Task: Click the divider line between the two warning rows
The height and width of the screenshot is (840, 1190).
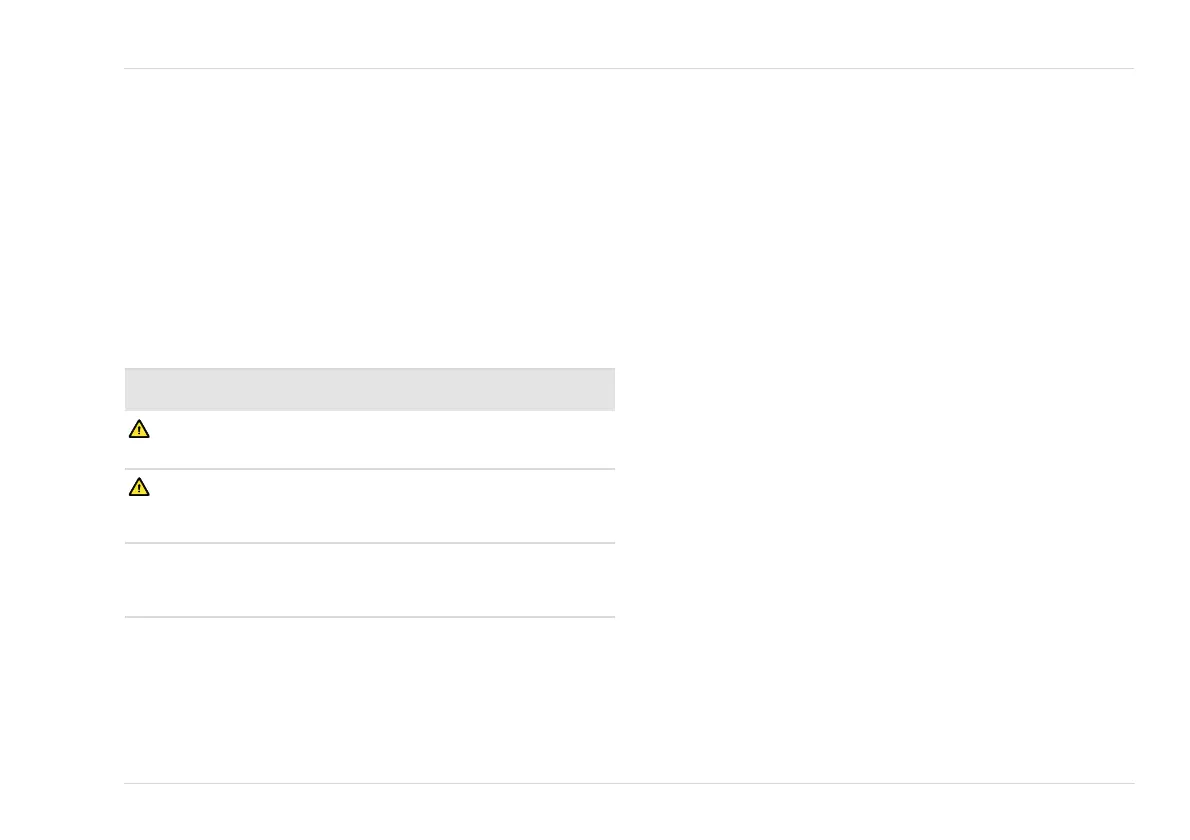Action: point(370,469)
